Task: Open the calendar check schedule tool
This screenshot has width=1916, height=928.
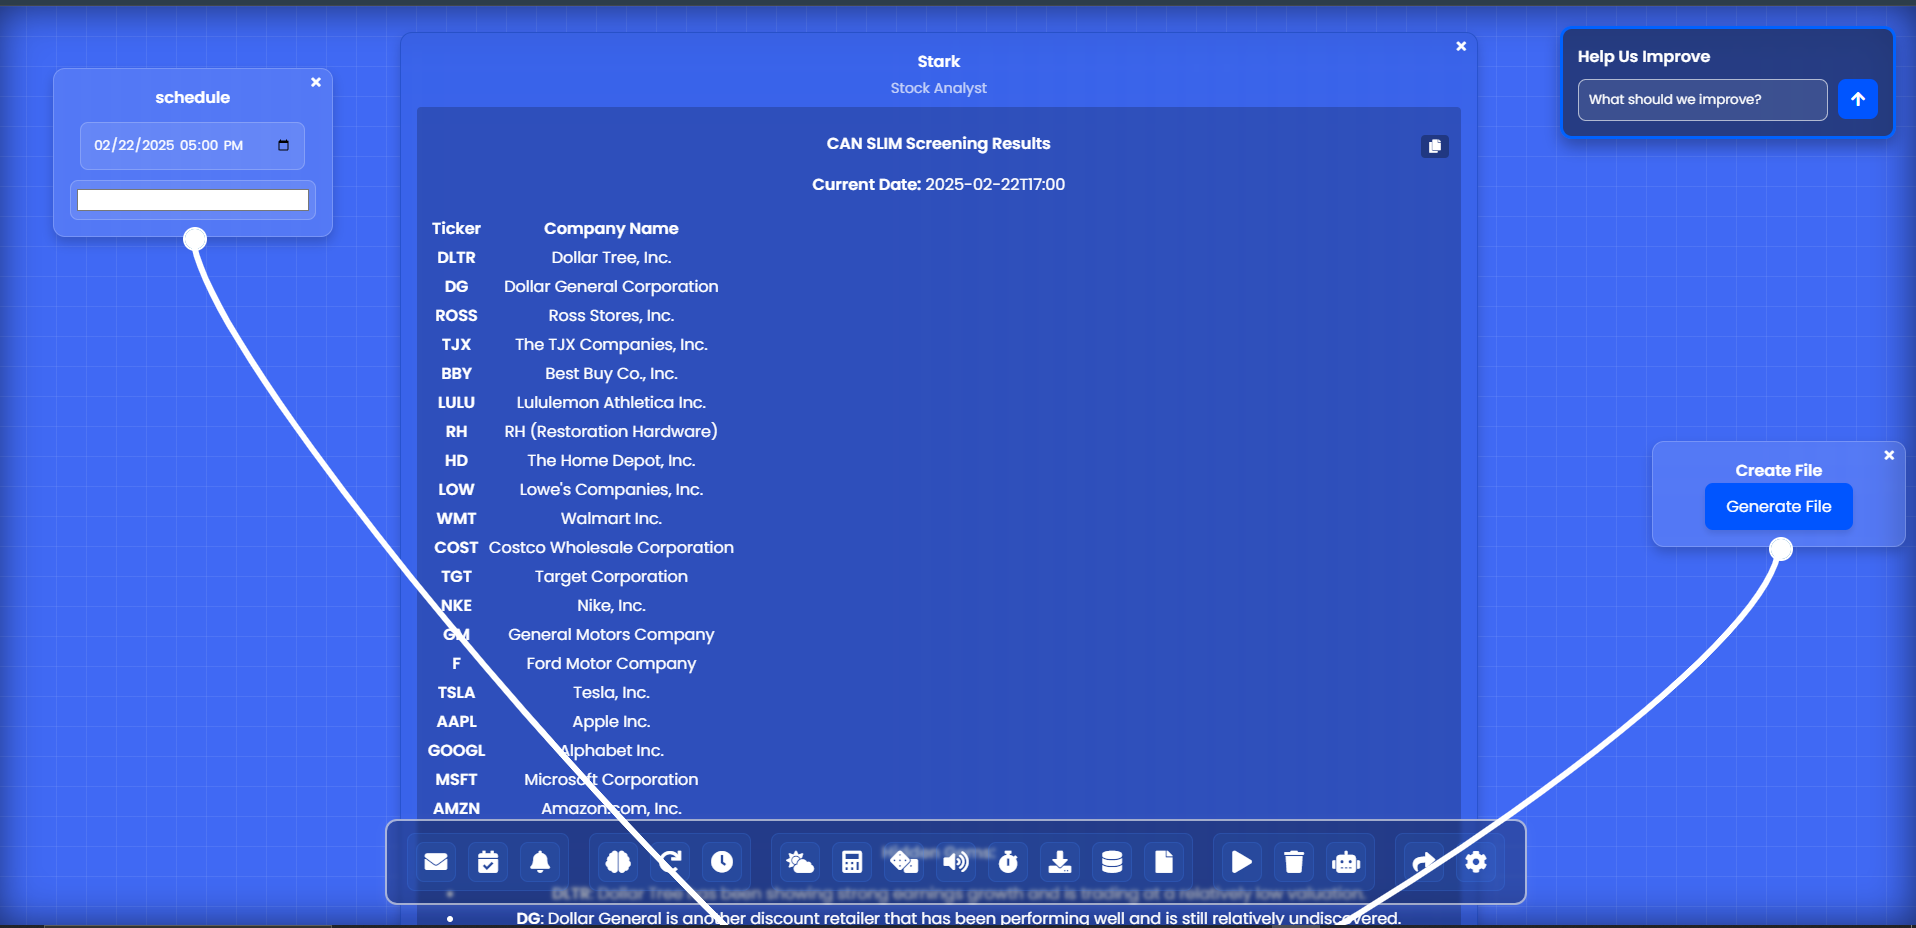Action: [x=488, y=862]
